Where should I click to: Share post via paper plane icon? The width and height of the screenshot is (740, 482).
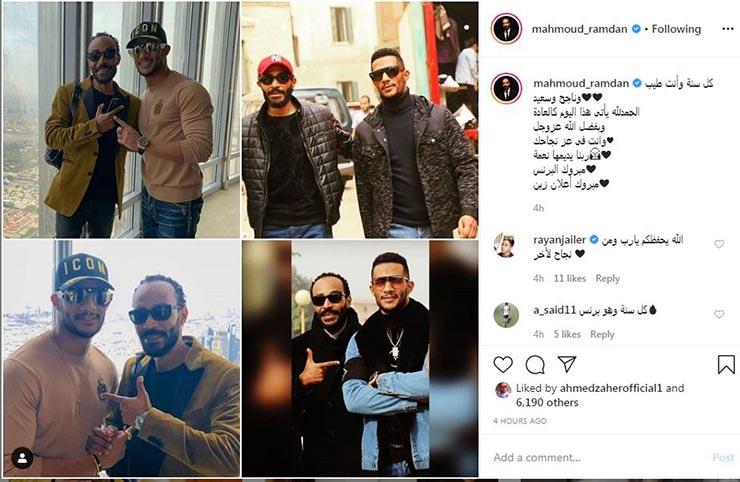pos(567,364)
